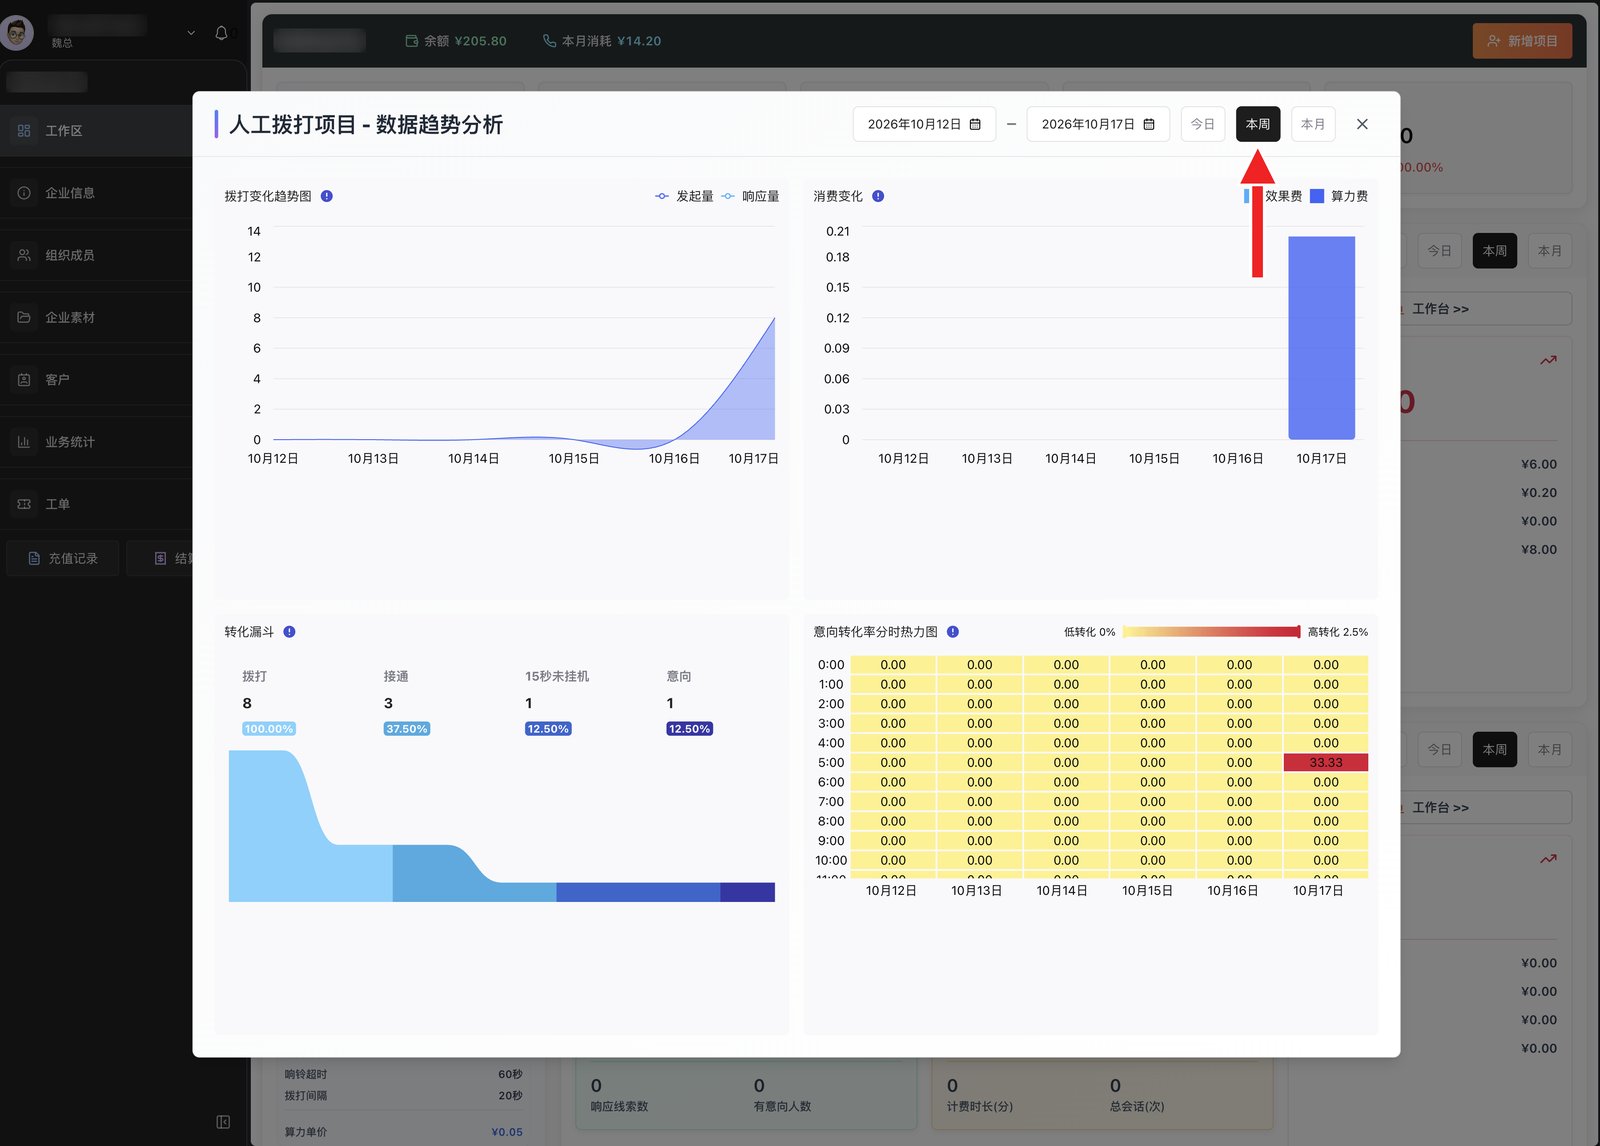The width and height of the screenshot is (1600, 1146).
Task: Click the 算力费 bar for 10月17日
Action: [x=1321, y=338]
